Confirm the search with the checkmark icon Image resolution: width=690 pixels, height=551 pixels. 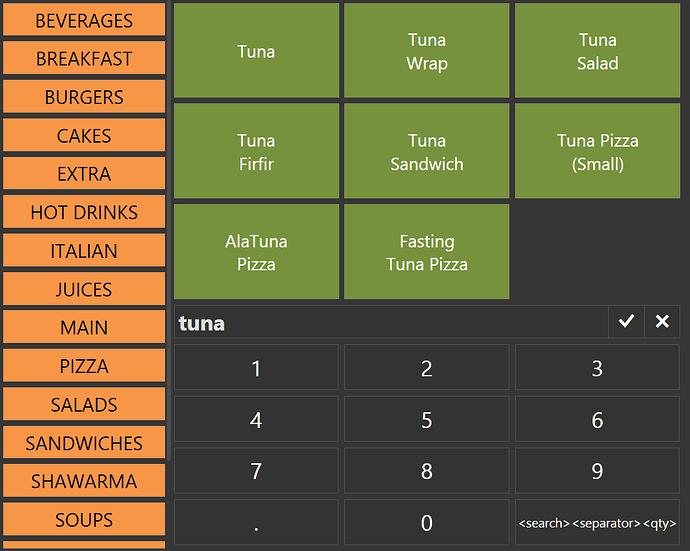coord(626,322)
